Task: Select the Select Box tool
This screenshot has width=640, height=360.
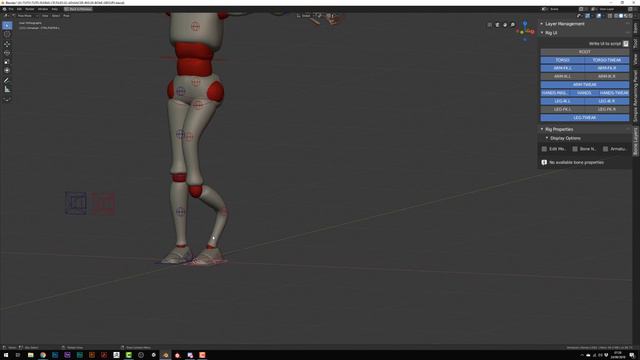Action: [7, 25]
